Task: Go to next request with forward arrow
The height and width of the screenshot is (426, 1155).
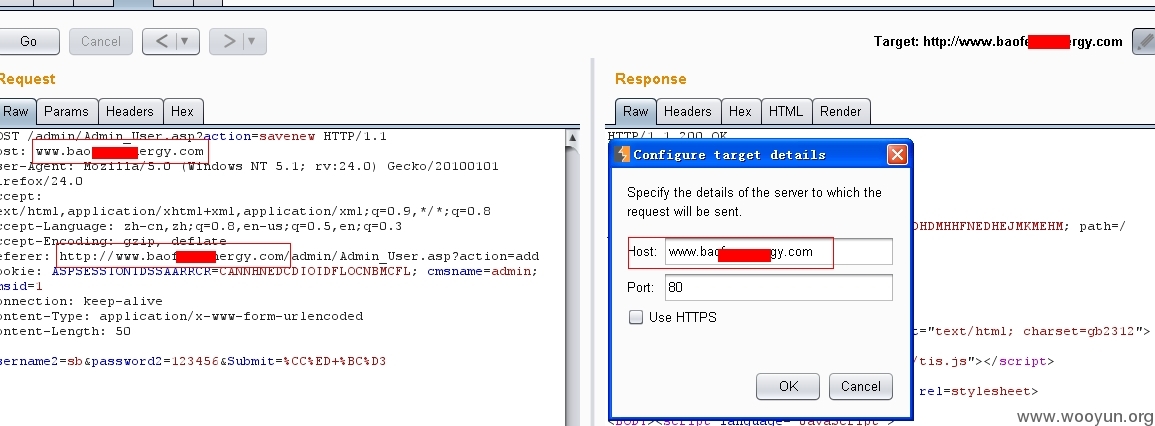Action: tap(227, 41)
